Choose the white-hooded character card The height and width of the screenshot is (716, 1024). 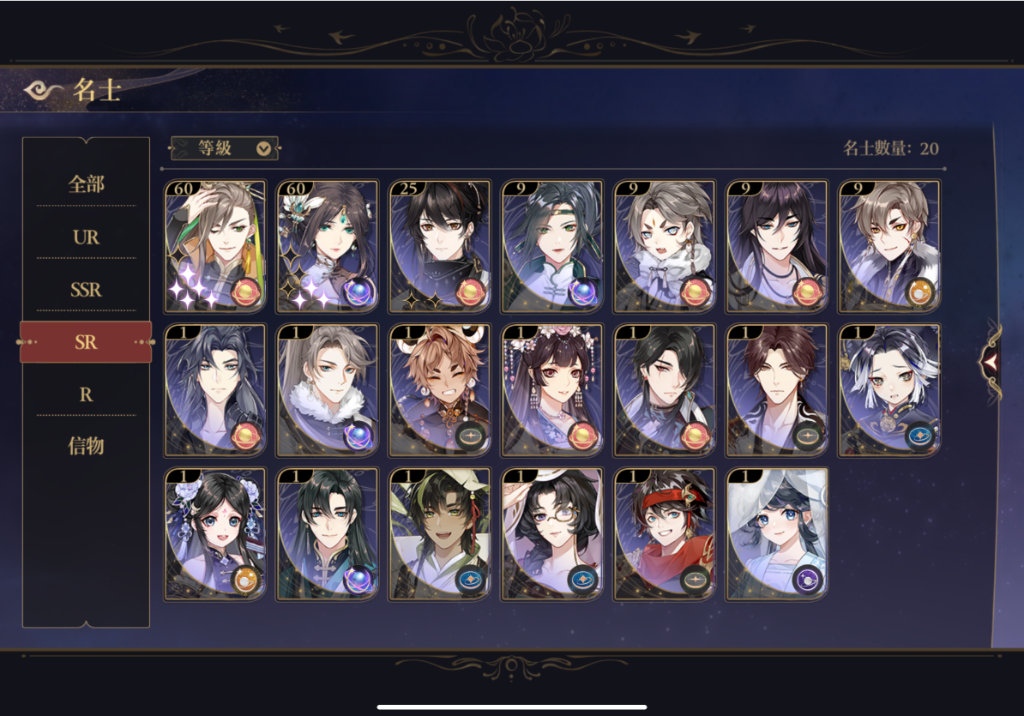pos(776,534)
